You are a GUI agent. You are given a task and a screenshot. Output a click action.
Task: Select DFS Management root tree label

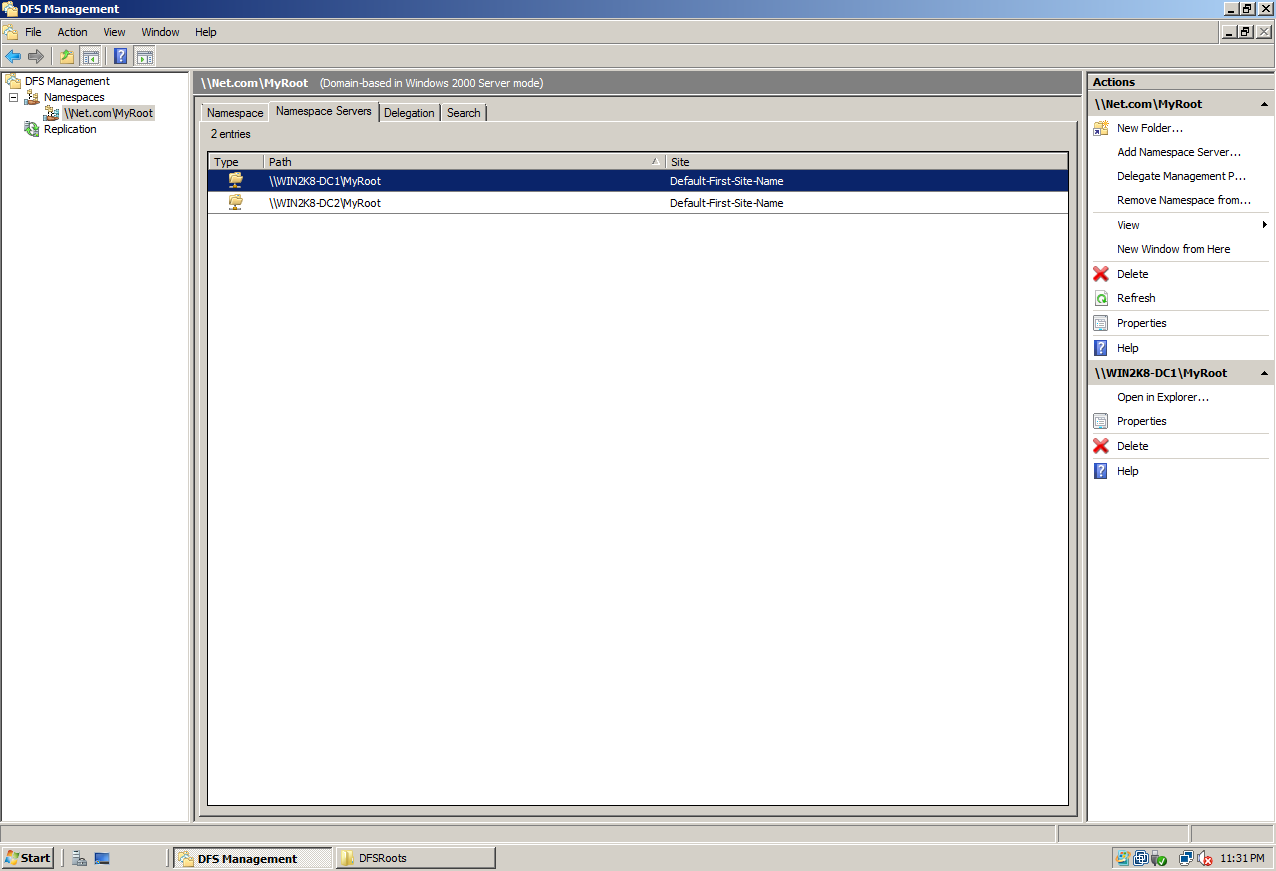(67, 81)
